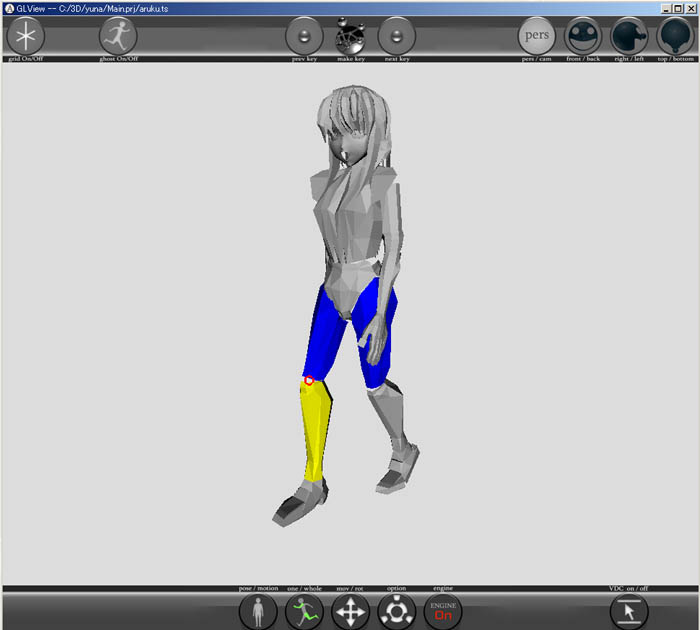Click the GLView title bar icon
The image size is (700, 630).
[x=8, y=7]
